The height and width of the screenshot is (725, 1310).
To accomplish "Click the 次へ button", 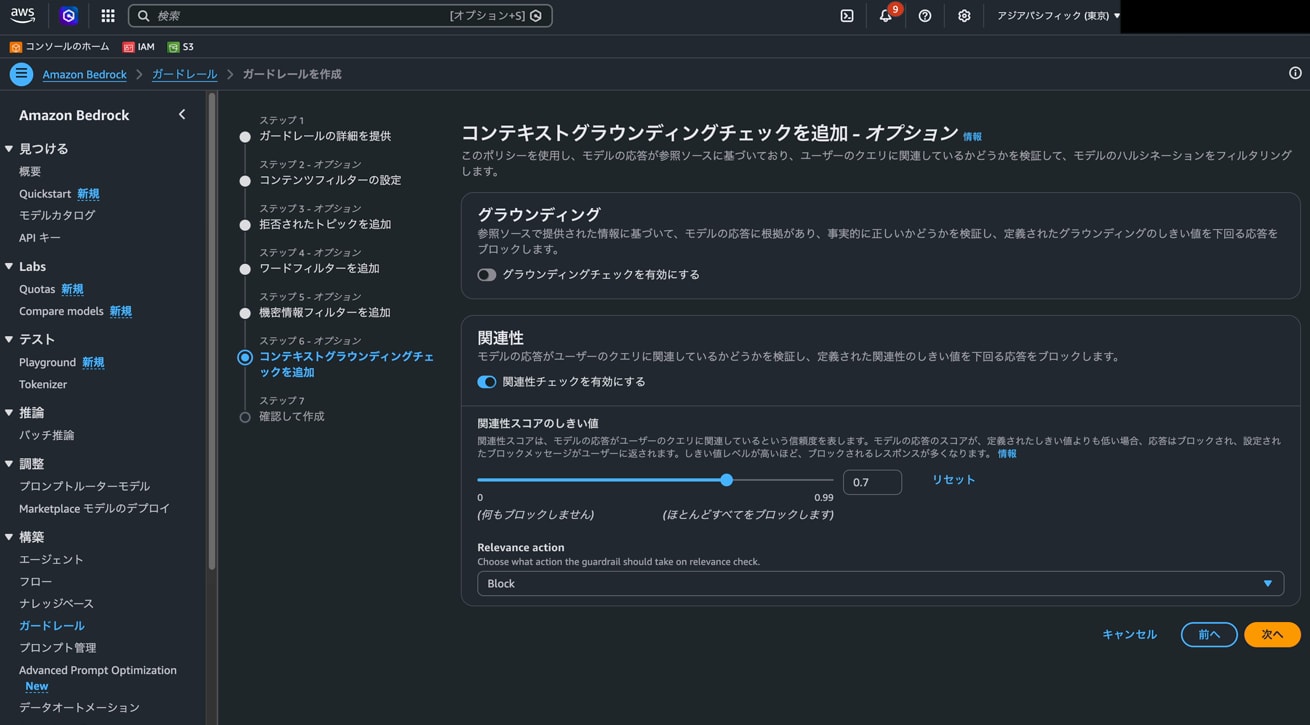I will [x=1272, y=635].
